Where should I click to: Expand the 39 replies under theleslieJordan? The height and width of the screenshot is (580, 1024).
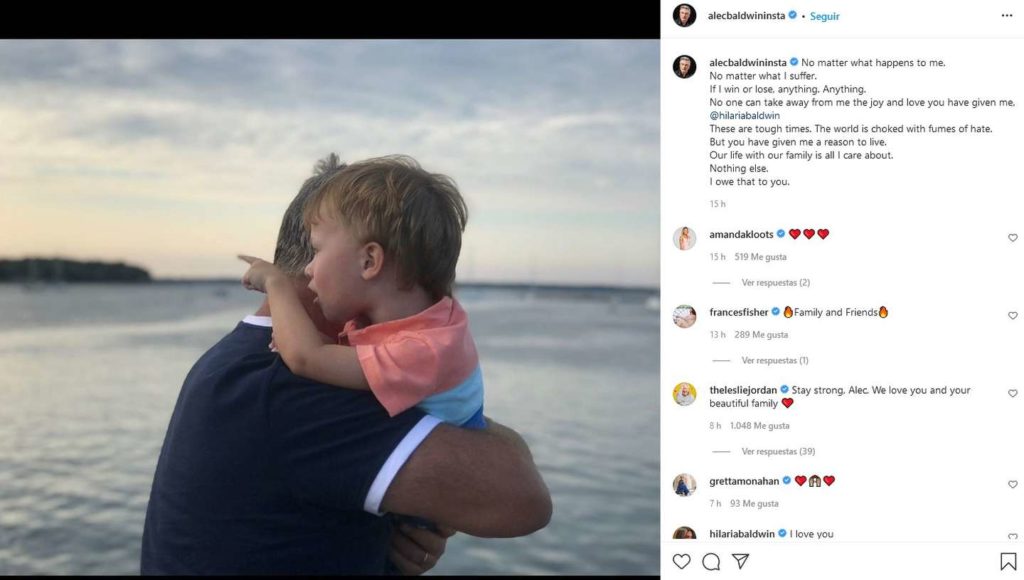point(777,451)
